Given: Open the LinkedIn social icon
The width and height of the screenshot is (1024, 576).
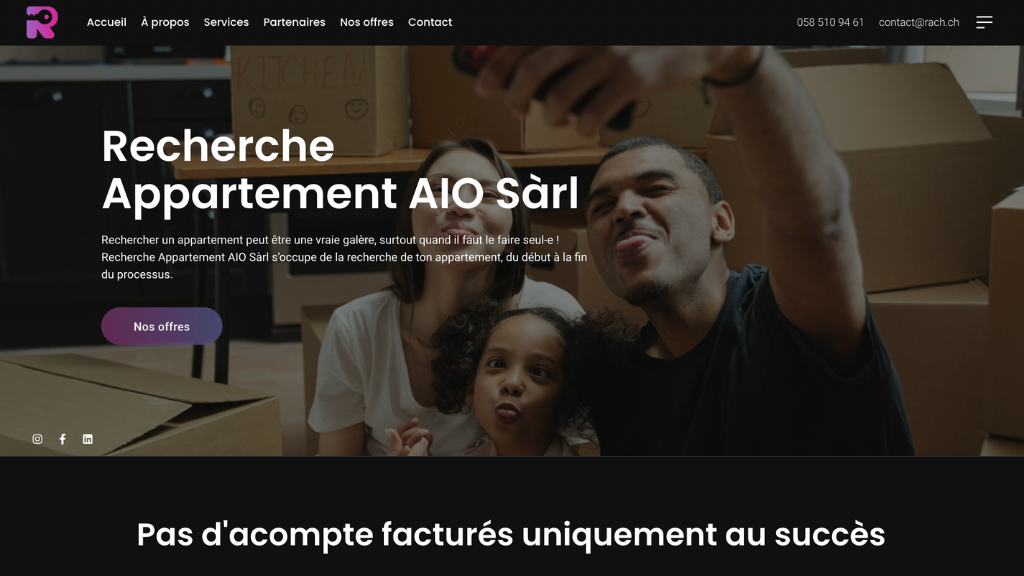Looking at the screenshot, I should [88, 439].
